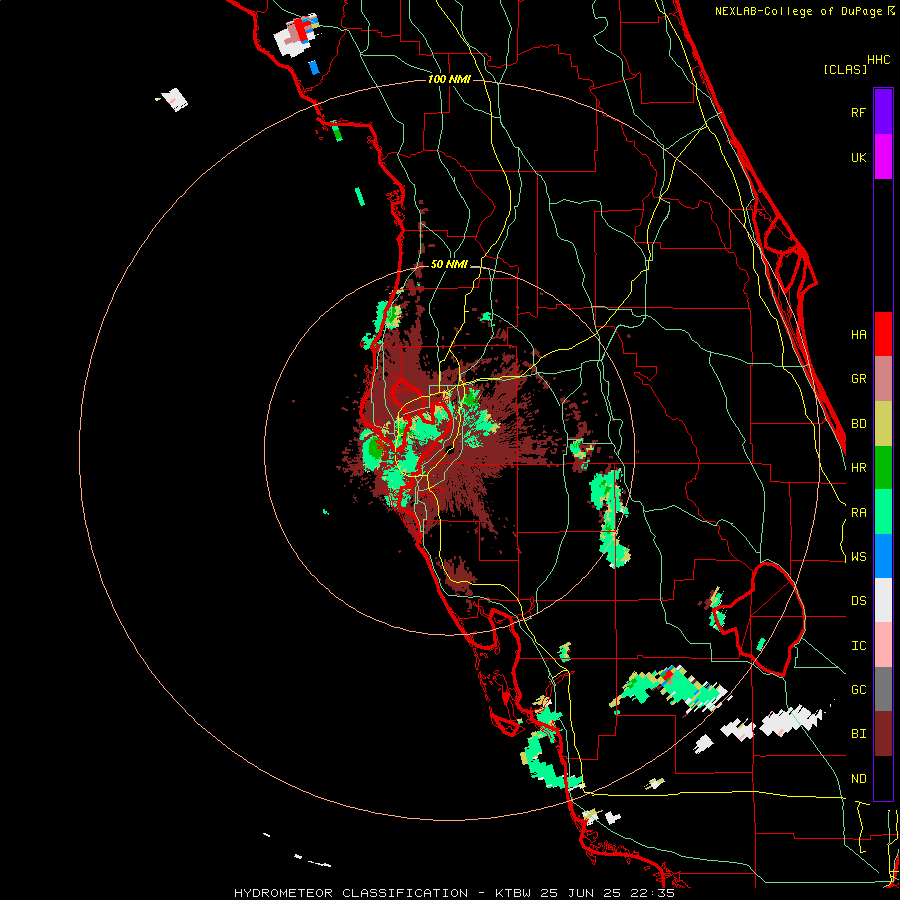Click the IC legend label
The height and width of the screenshot is (900, 900).
pyautogui.click(x=858, y=646)
